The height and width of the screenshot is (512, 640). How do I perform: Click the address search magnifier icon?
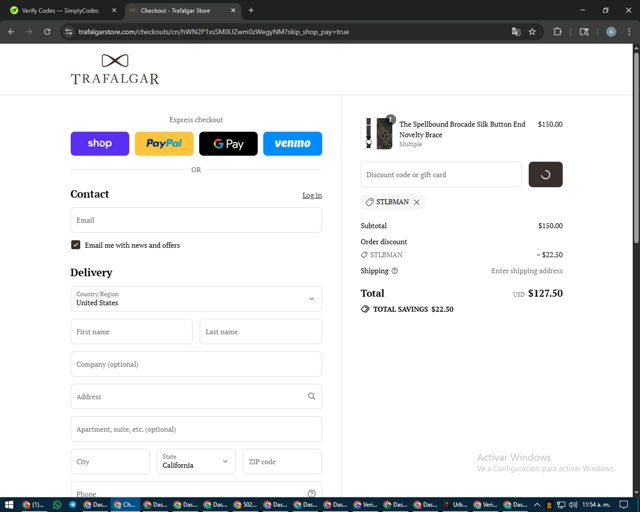311,396
